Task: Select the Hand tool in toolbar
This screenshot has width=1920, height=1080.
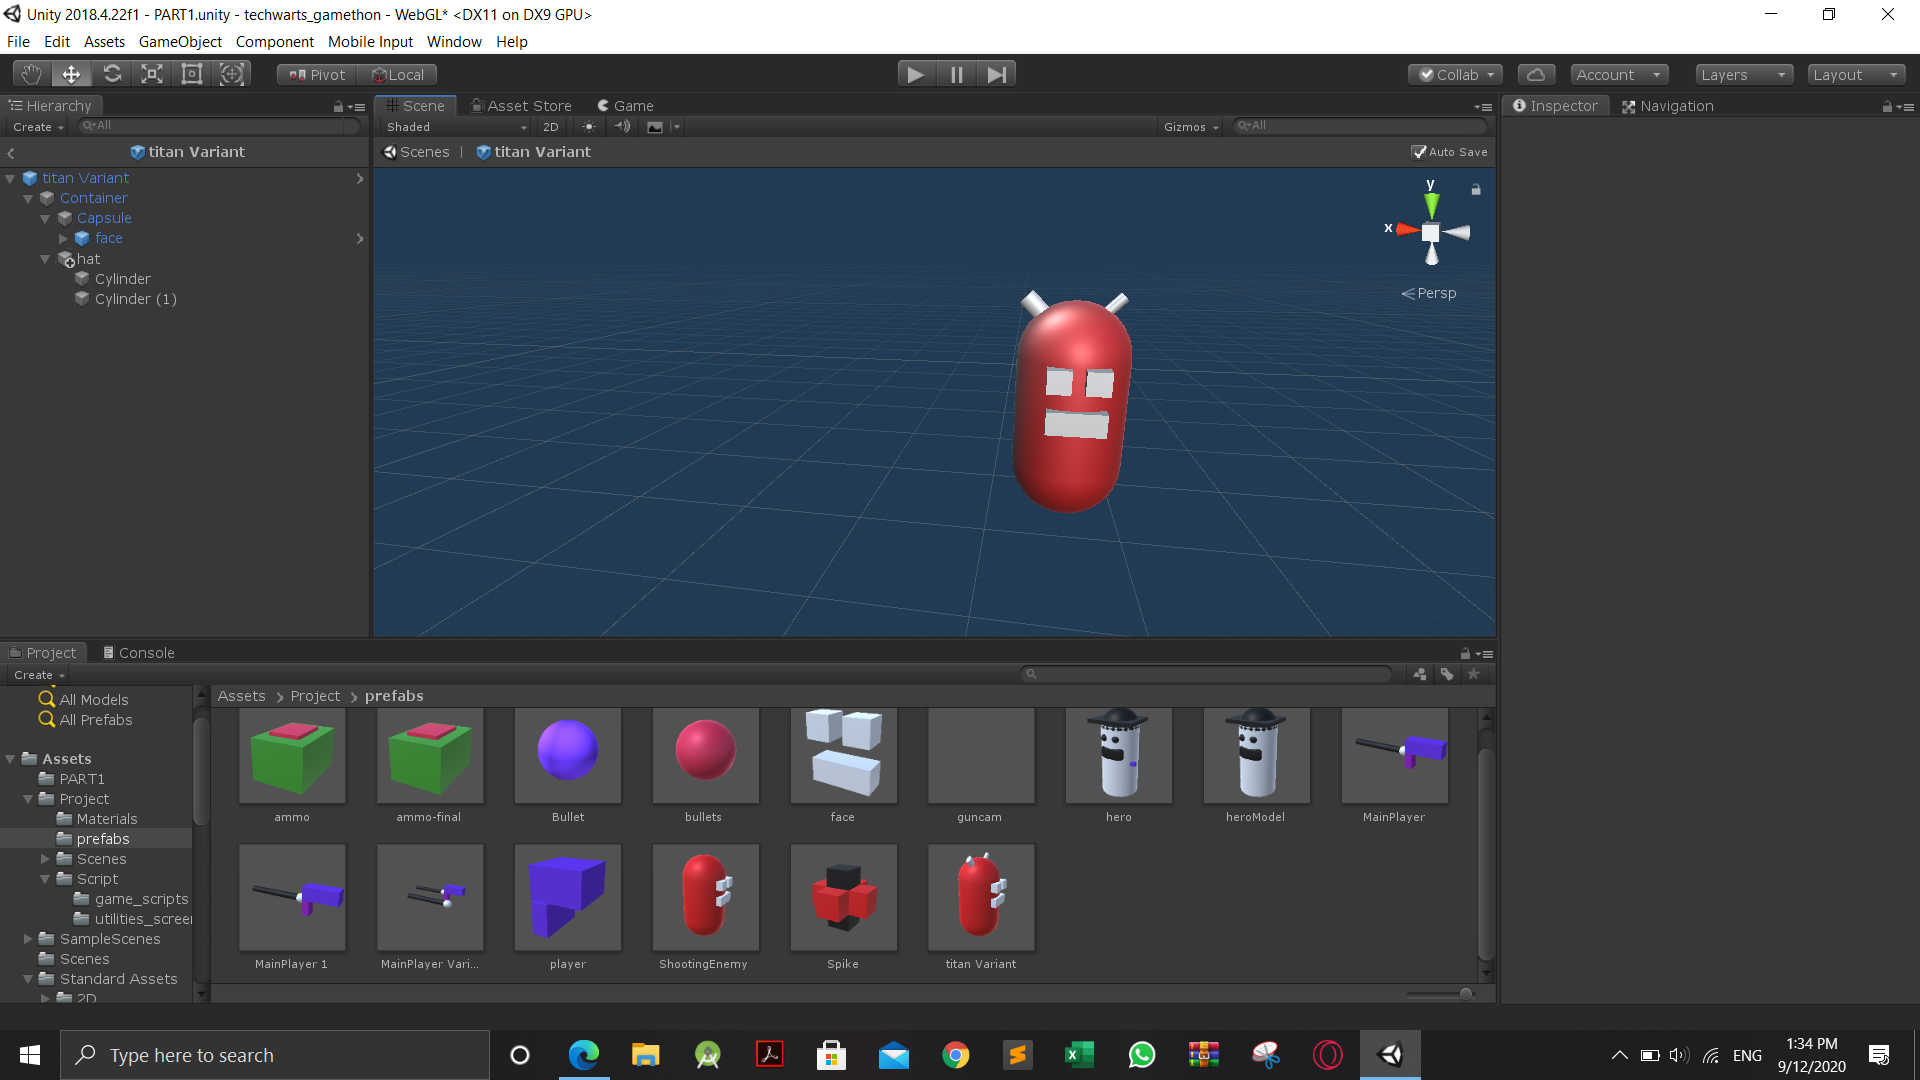Action: [x=31, y=74]
